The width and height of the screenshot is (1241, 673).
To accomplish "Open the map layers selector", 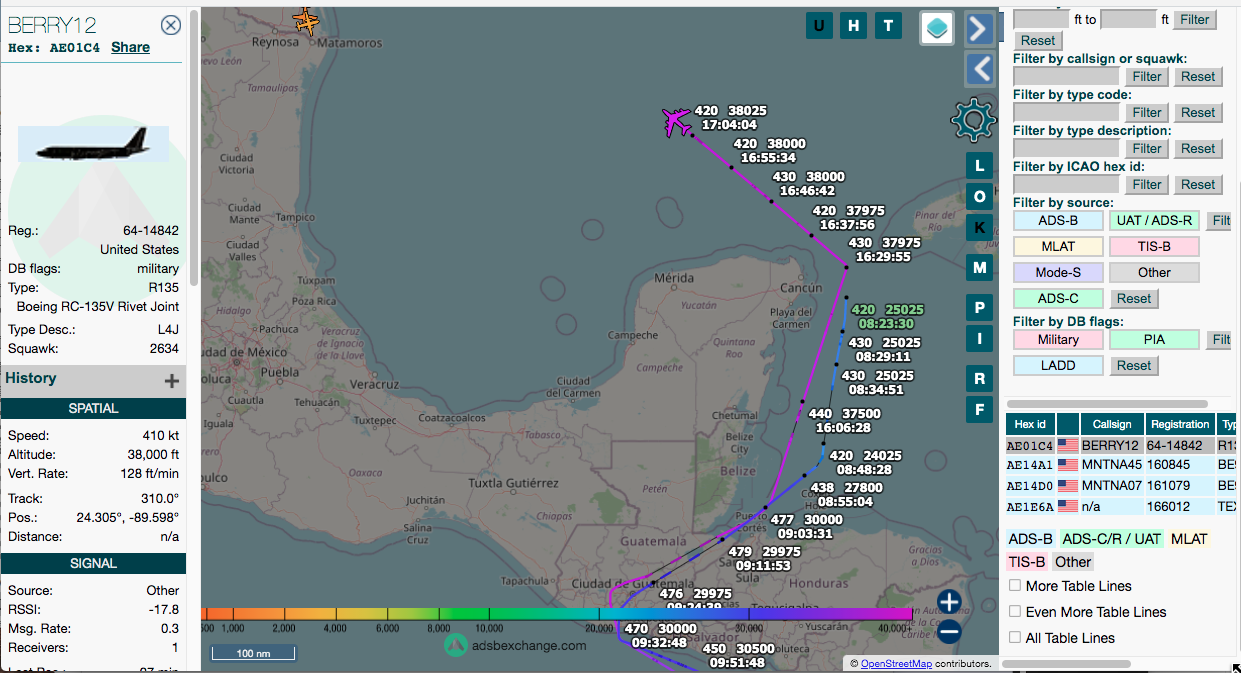I will [x=937, y=28].
